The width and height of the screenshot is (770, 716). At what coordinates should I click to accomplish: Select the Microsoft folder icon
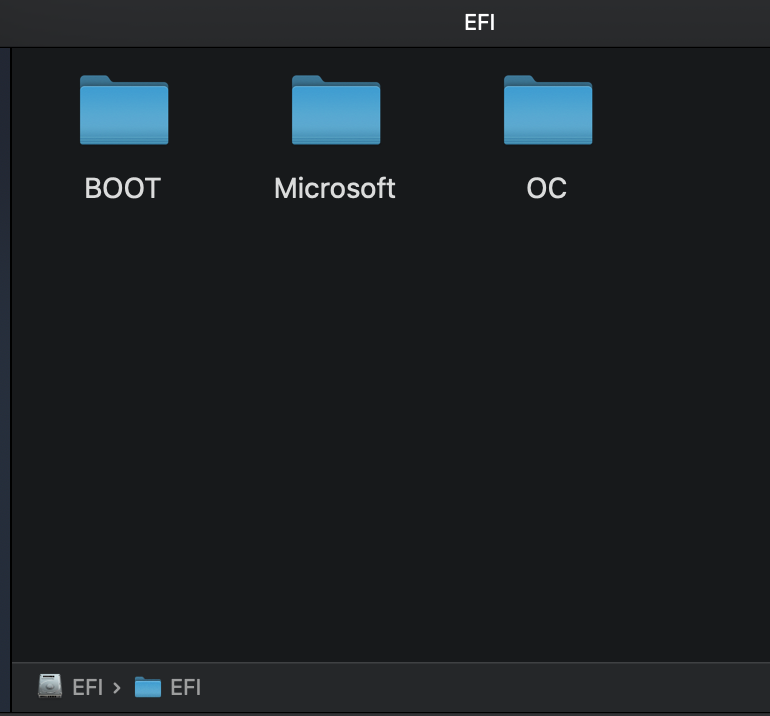pos(336,110)
